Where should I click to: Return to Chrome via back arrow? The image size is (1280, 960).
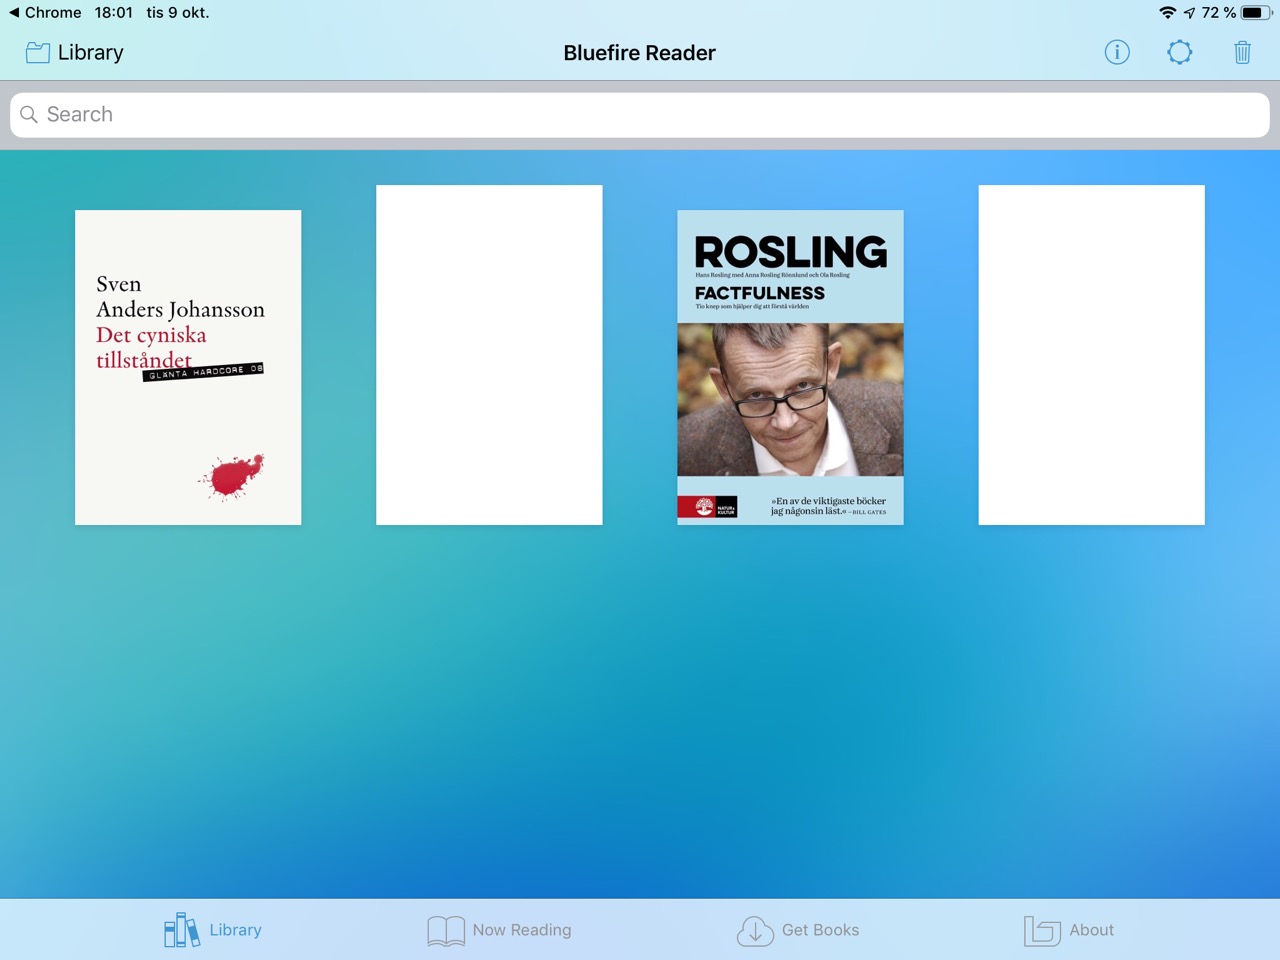point(14,13)
